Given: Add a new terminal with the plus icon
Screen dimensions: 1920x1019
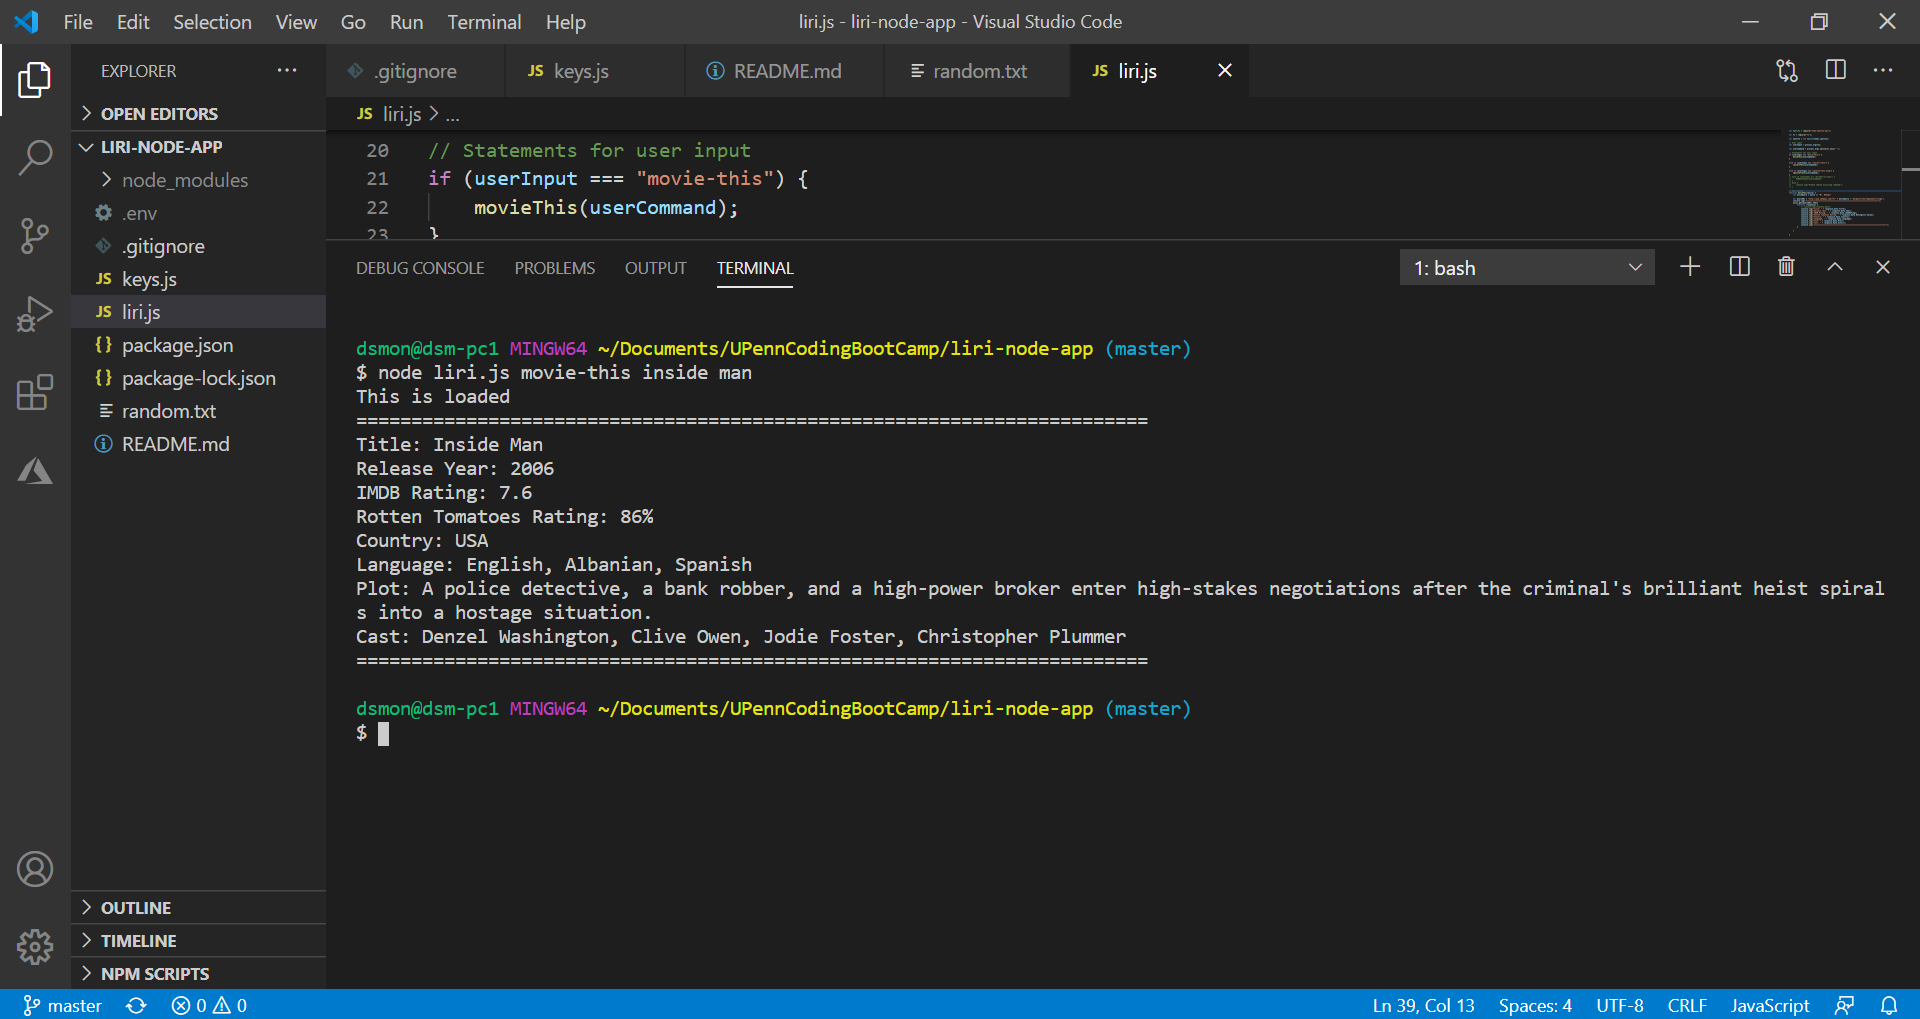Looking at the screenshot, I should click(1690, 267).
